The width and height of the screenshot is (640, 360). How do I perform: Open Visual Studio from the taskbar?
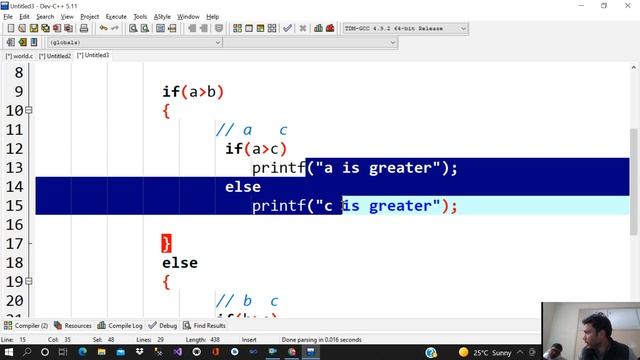(178, 352)
